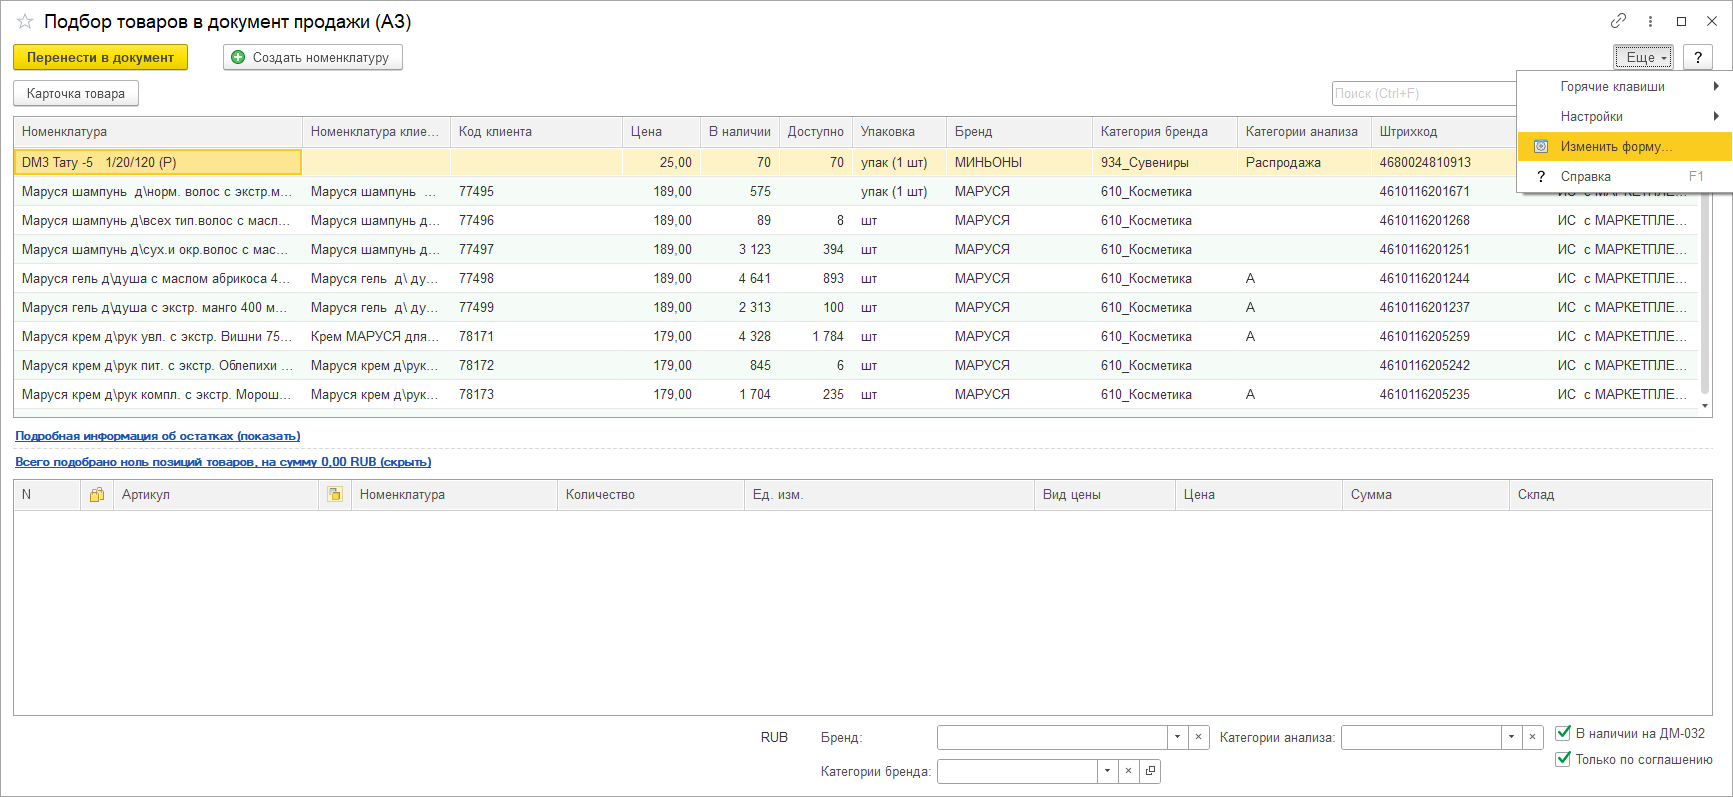Screen dimensions: 1733x797
Task: Clear the Категории анализа filter field
Action: click(1532, 737)
